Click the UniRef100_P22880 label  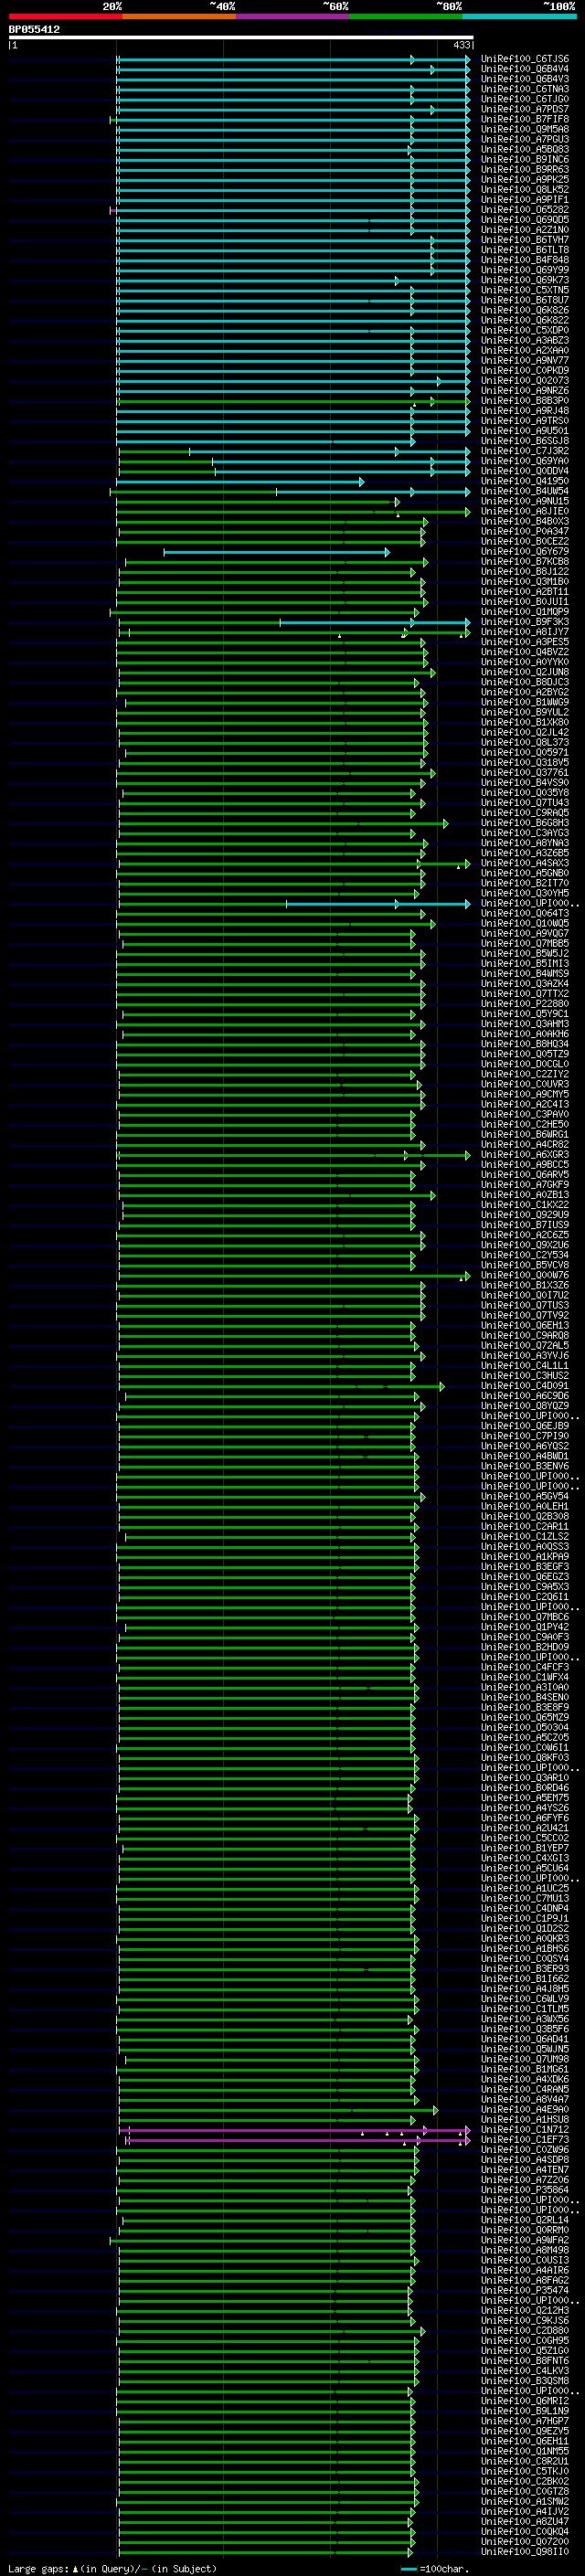pos(525,1004)
